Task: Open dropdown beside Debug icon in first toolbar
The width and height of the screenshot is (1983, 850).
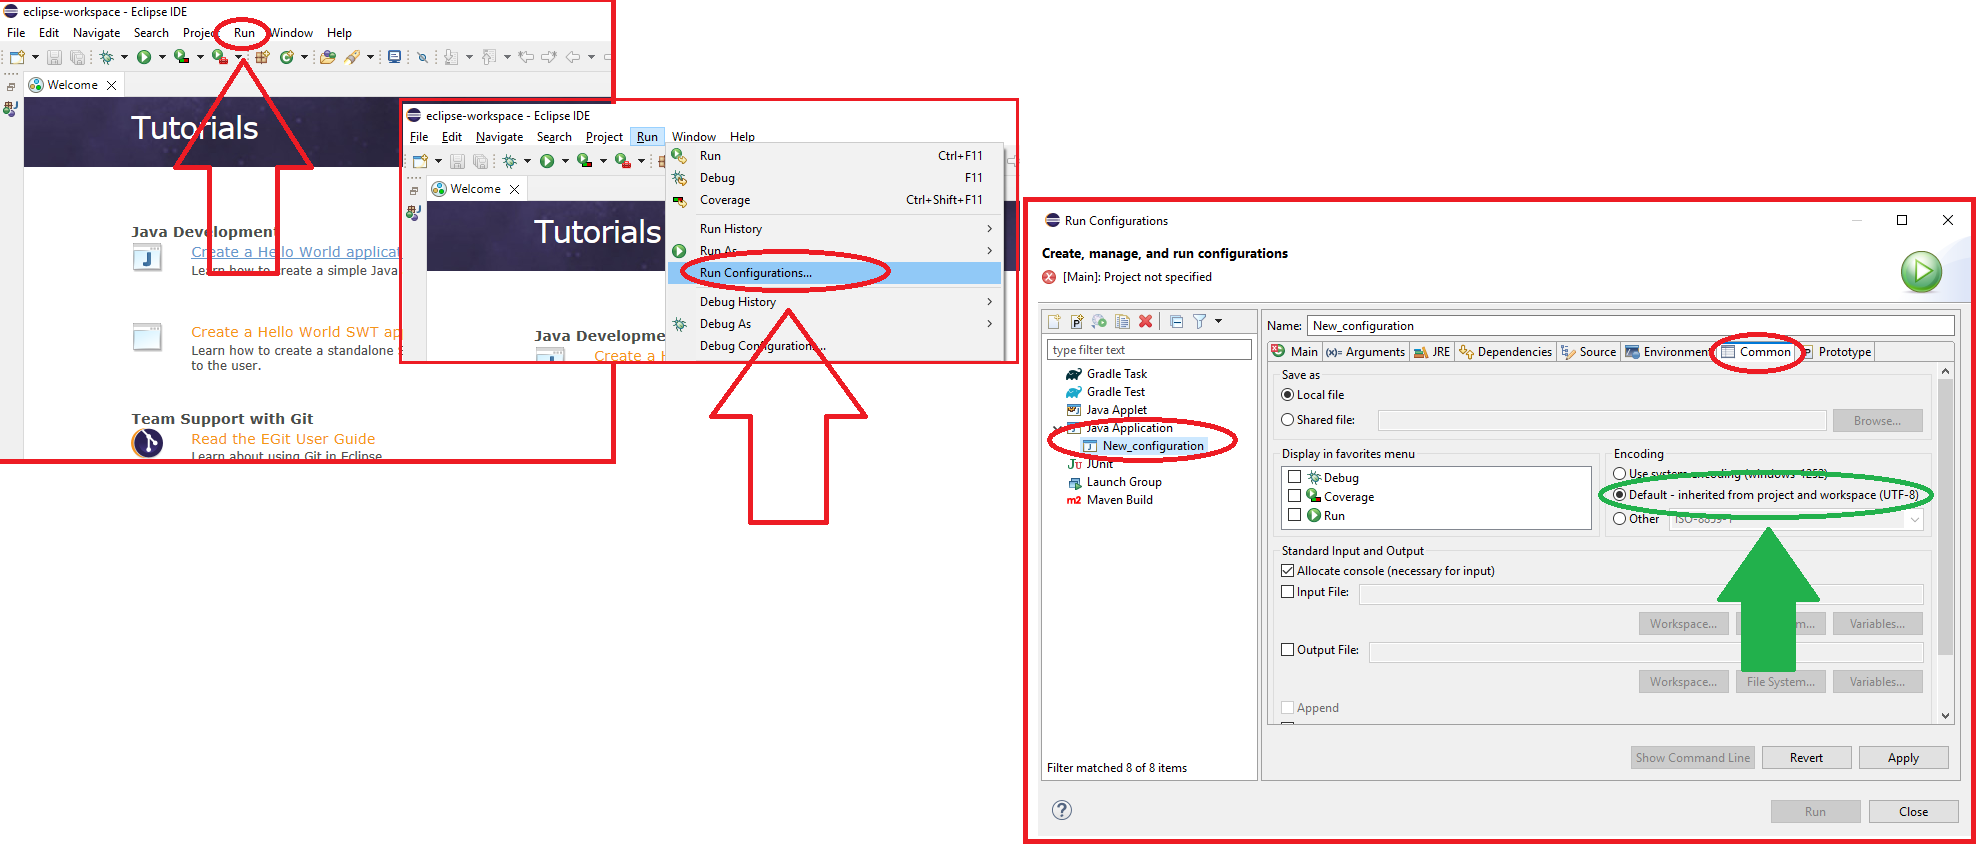Action: [x=124, y=57]
